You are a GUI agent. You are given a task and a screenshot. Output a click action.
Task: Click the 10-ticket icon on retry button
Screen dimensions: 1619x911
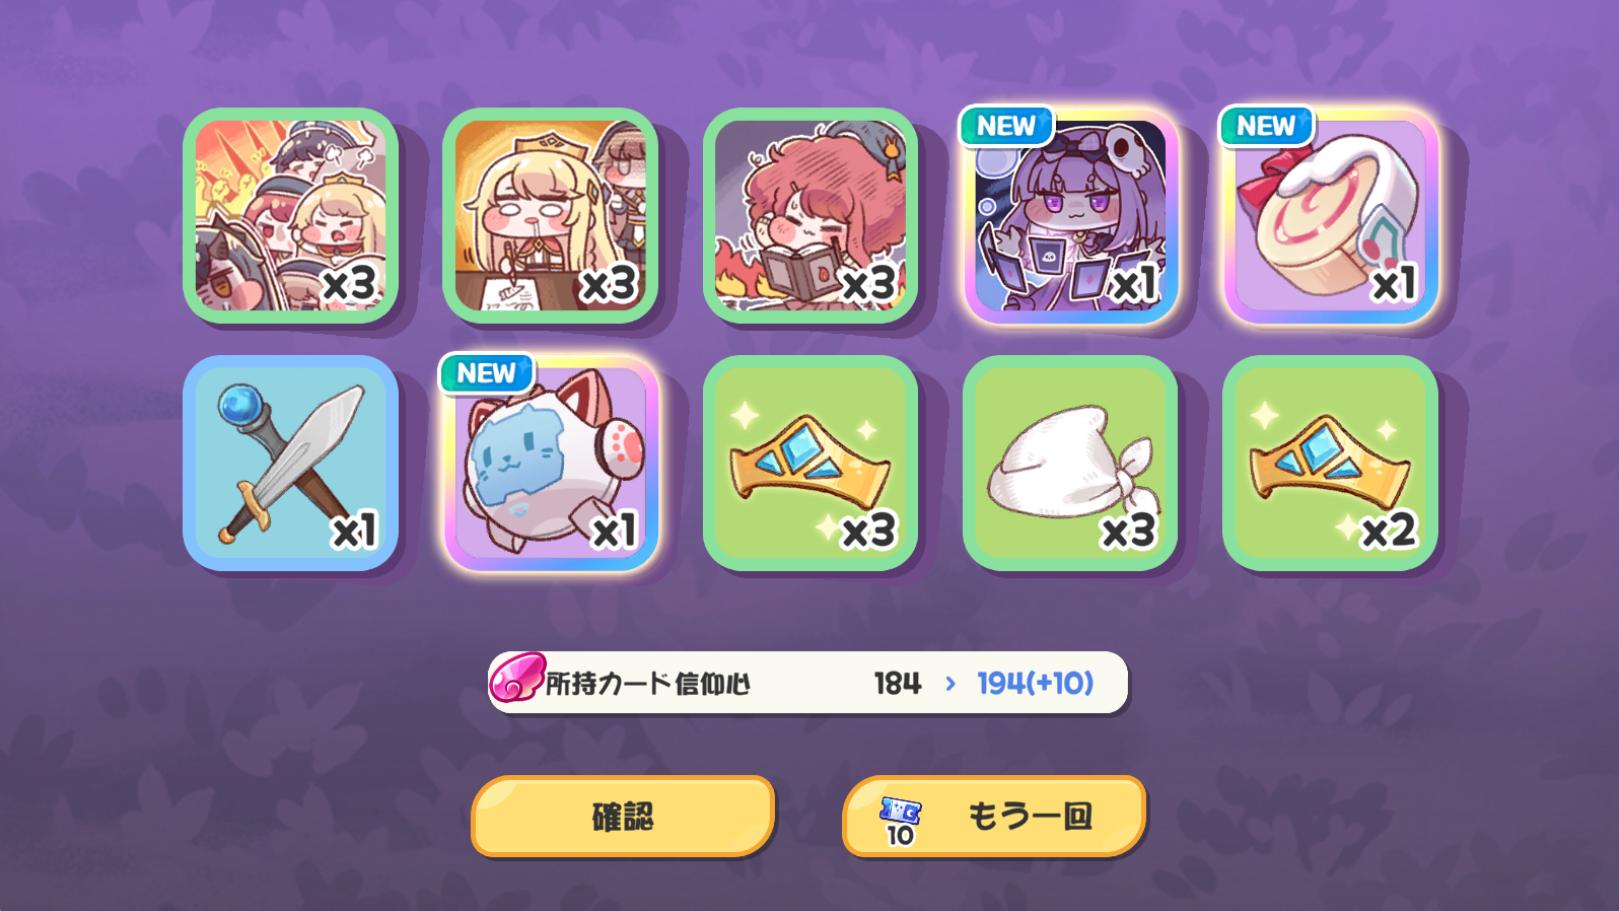(x=900, y=821)
